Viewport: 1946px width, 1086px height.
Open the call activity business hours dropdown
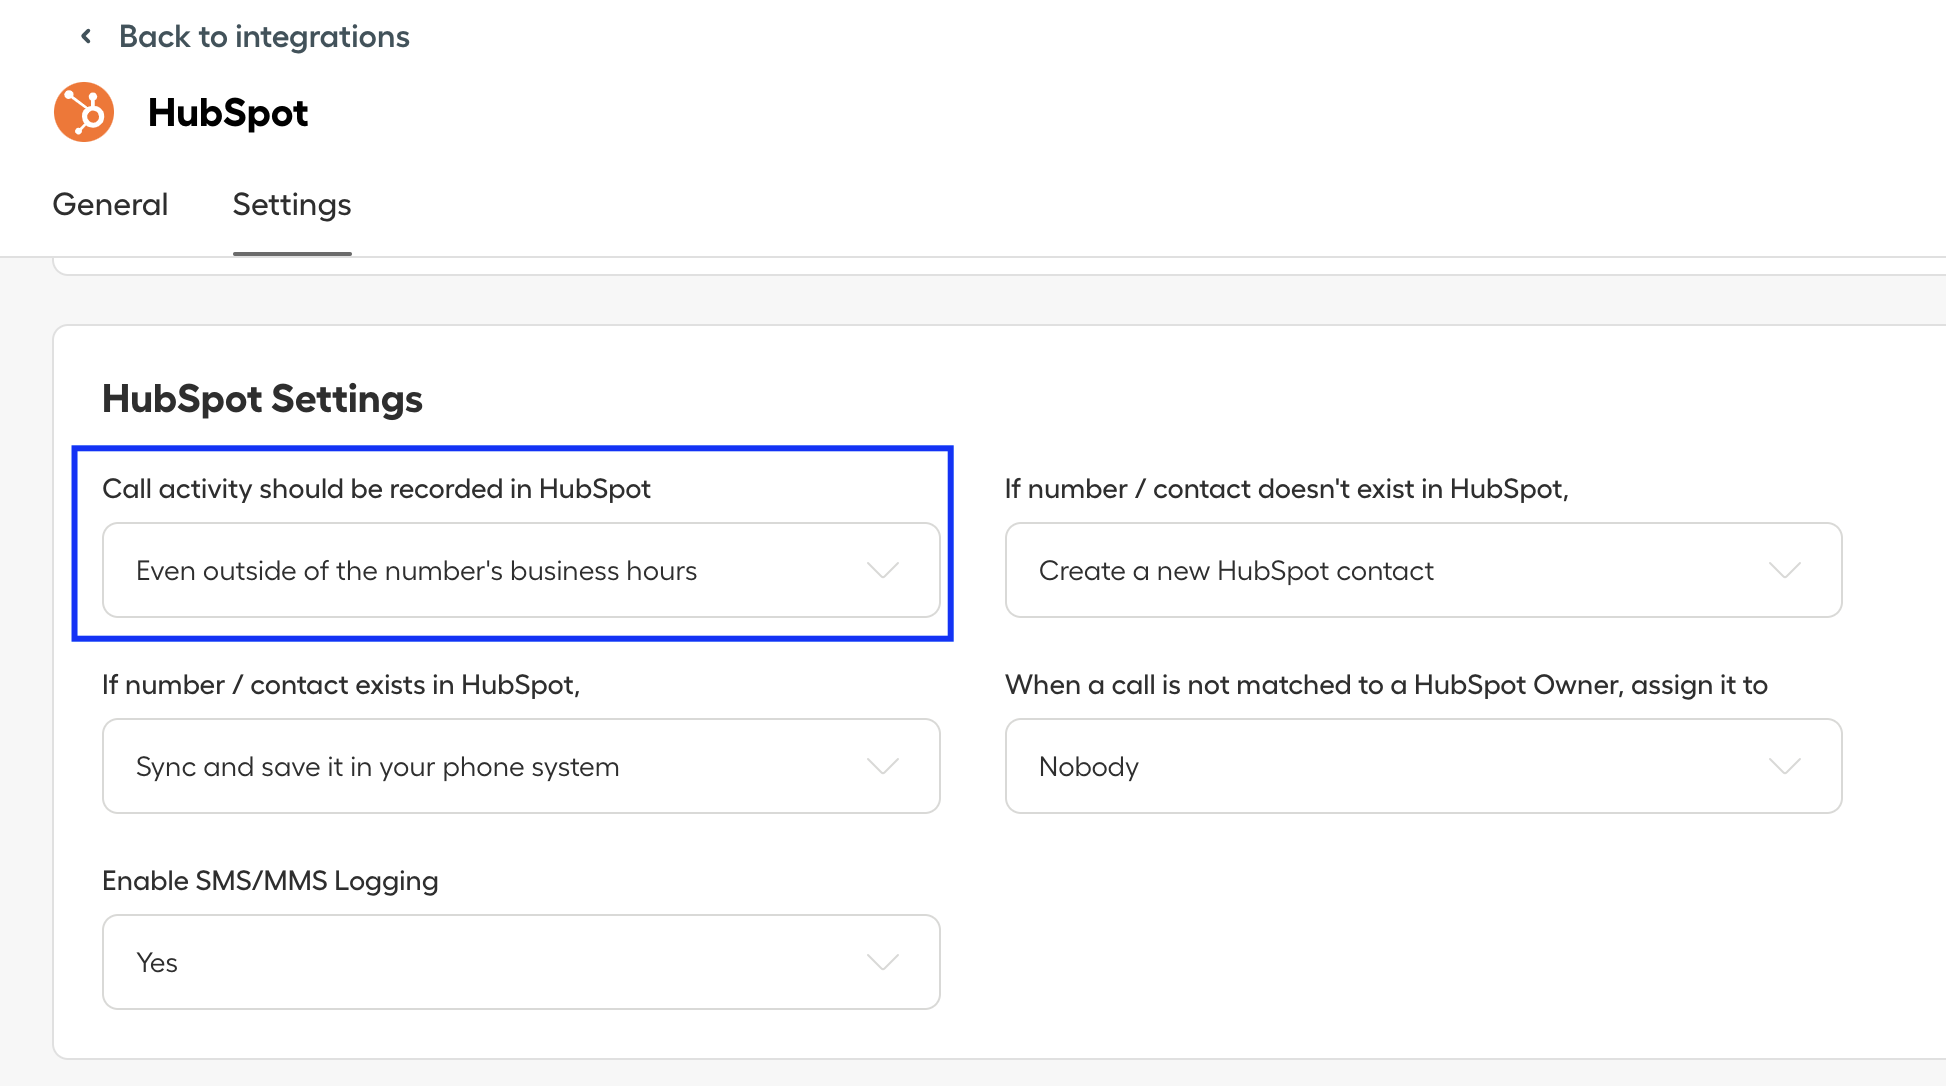pyautogui.click(x=521, y=570)
